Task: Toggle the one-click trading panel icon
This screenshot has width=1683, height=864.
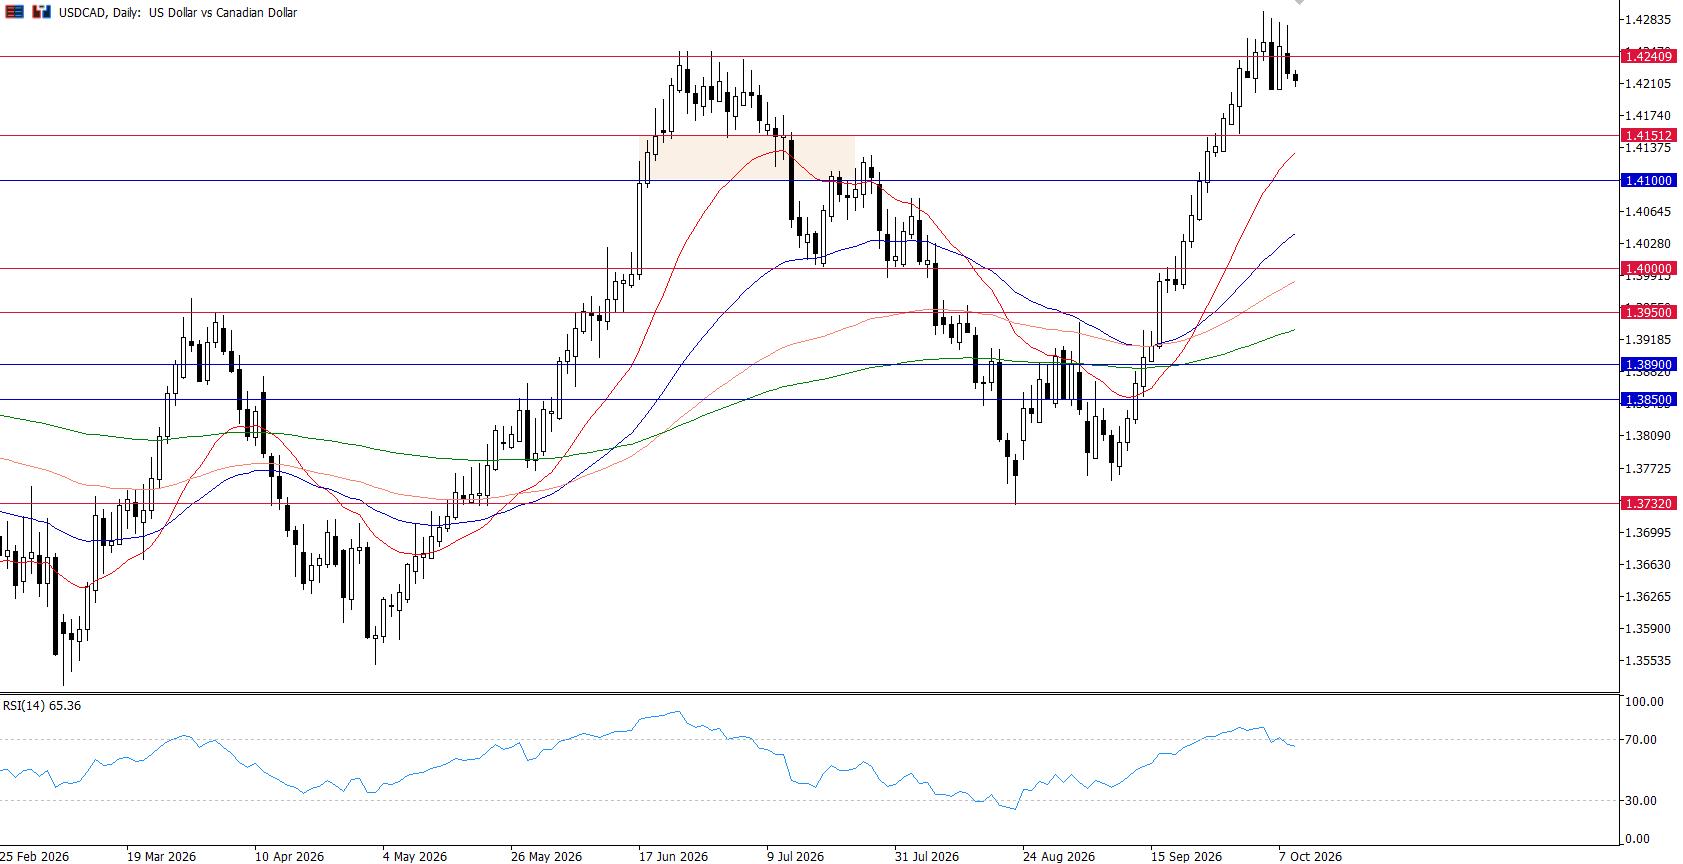Action: click(x=40, y=12)
